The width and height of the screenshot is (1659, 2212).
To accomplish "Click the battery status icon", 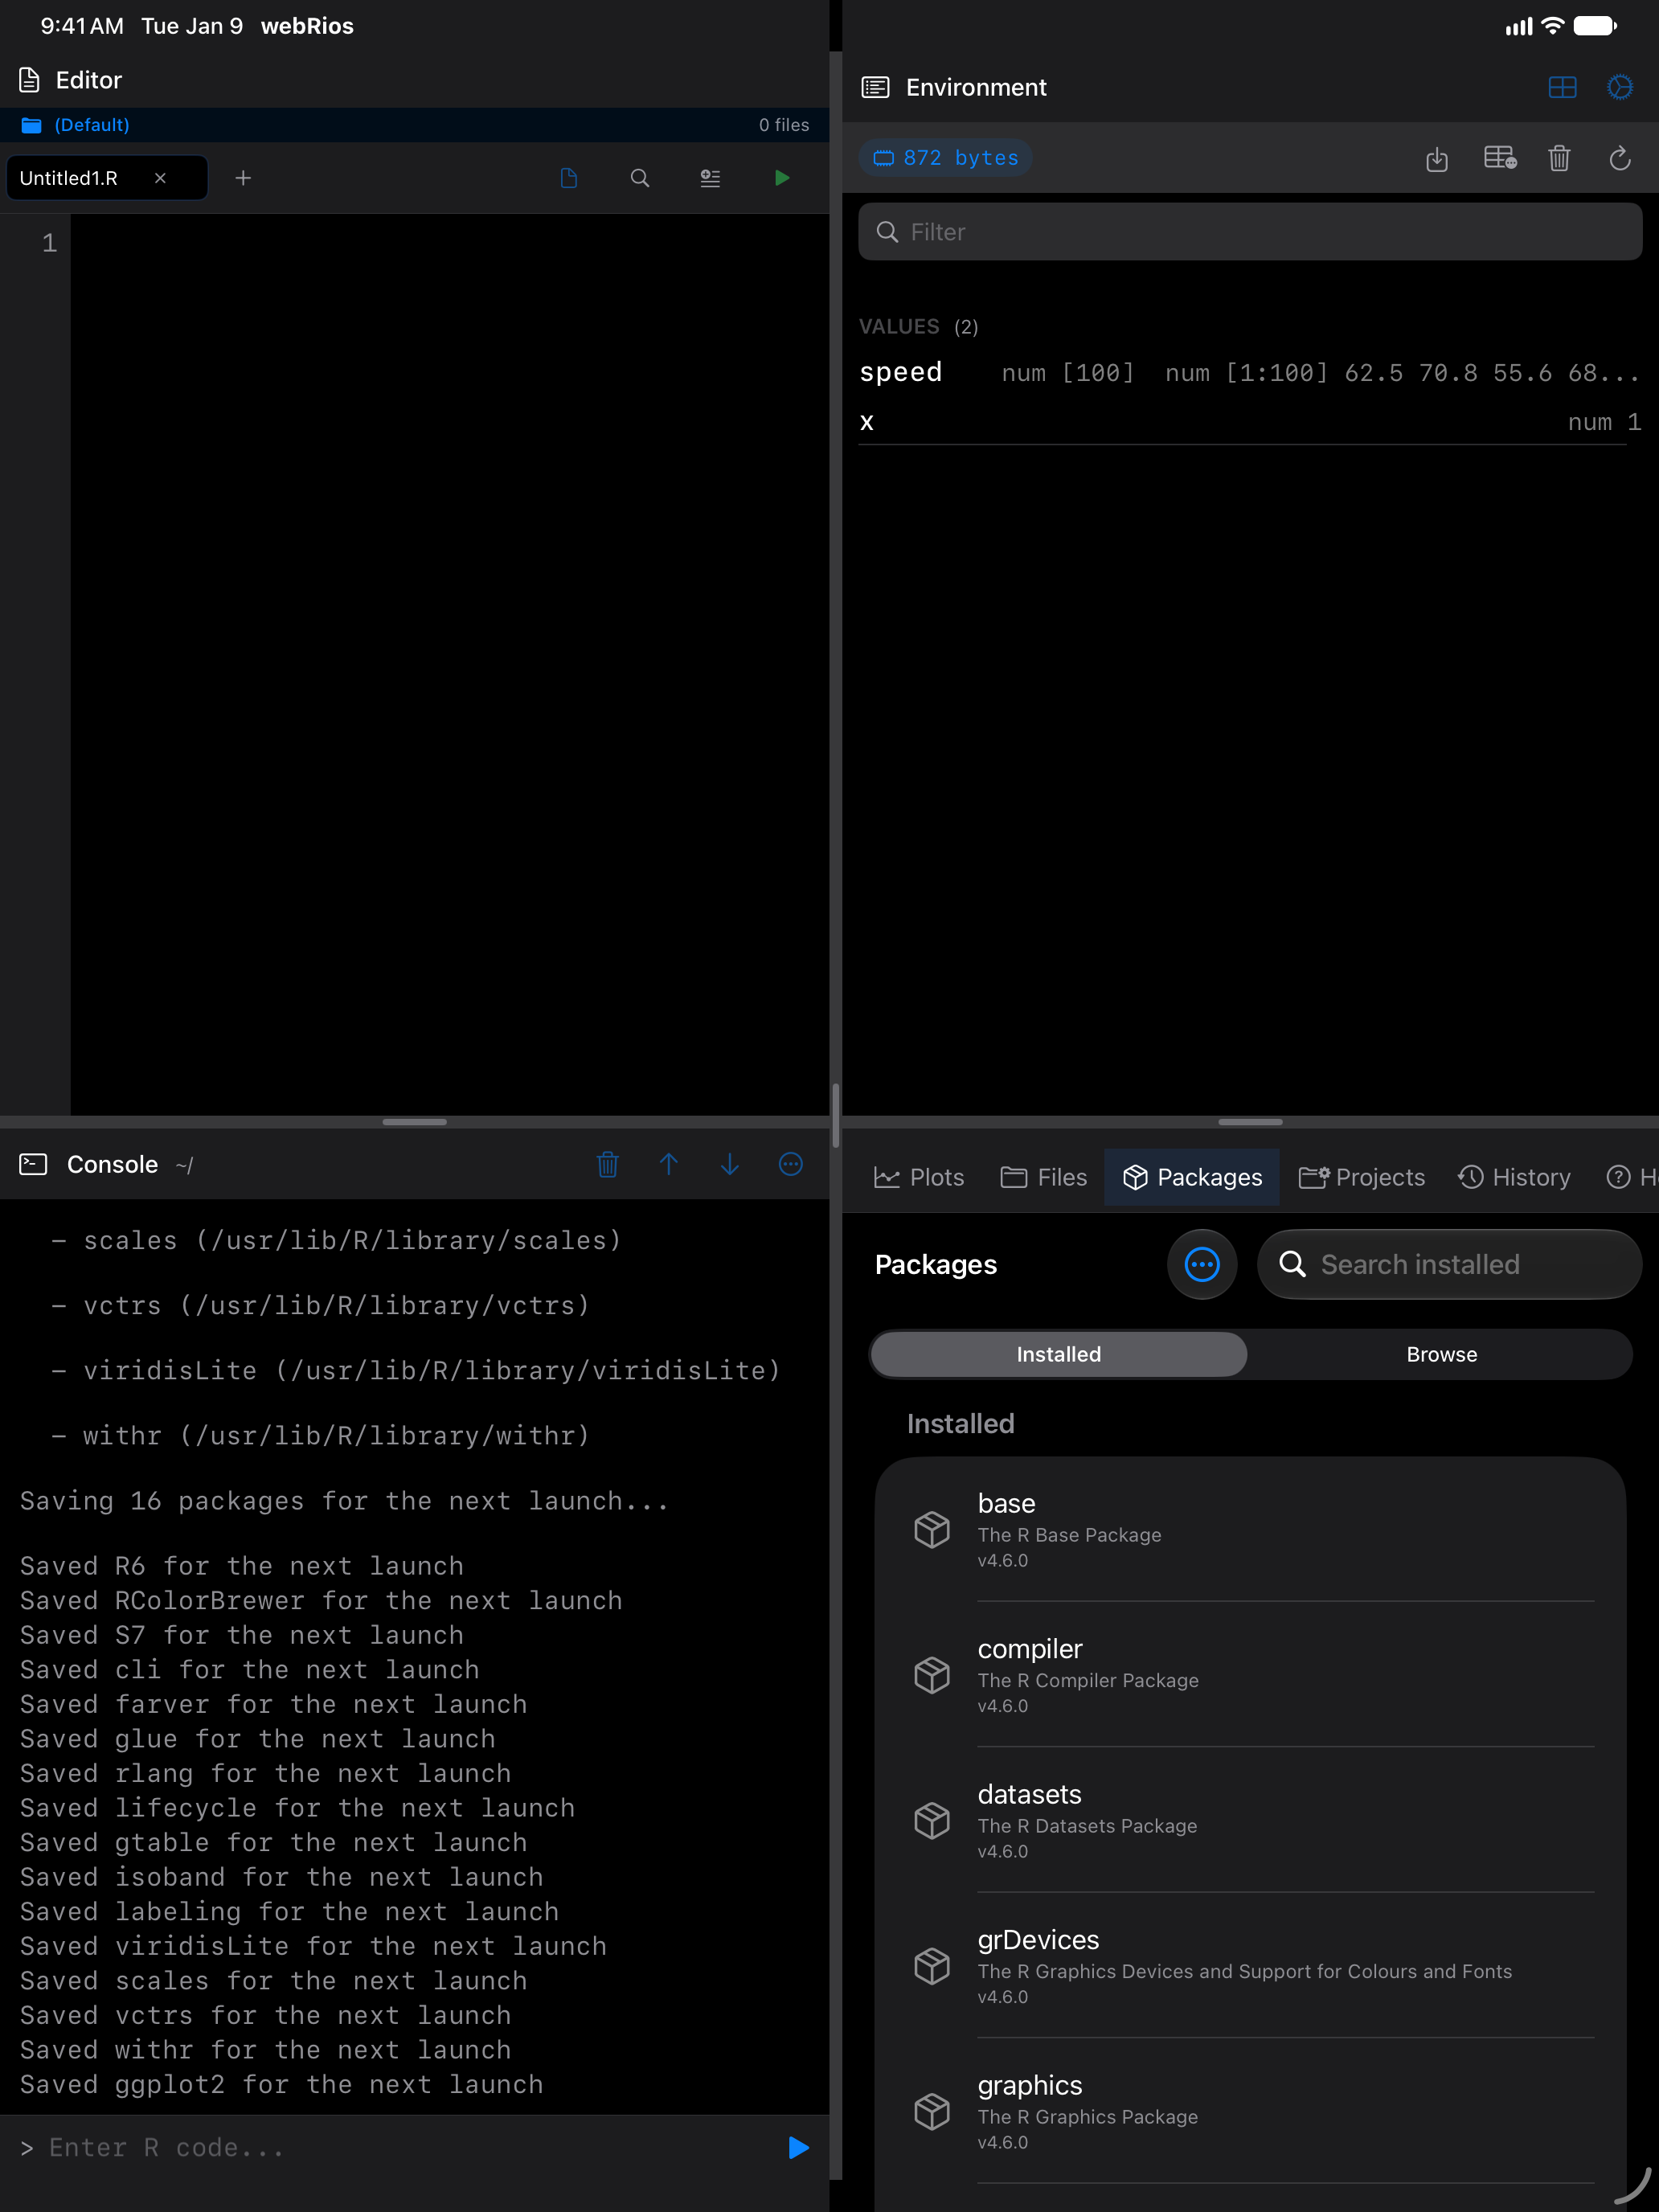I will [x=1596, y=26].
